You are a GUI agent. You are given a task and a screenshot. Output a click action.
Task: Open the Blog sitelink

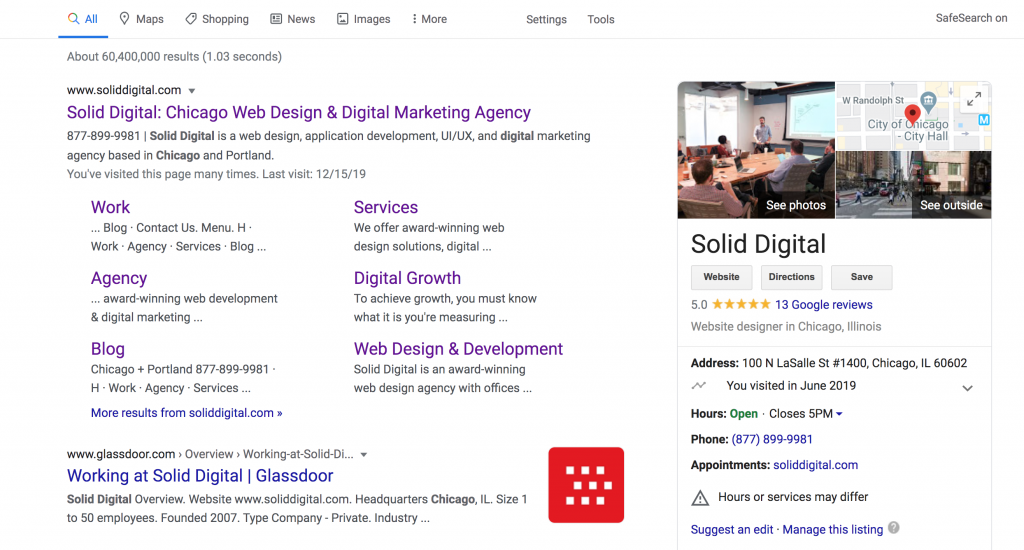pos(108,349)
